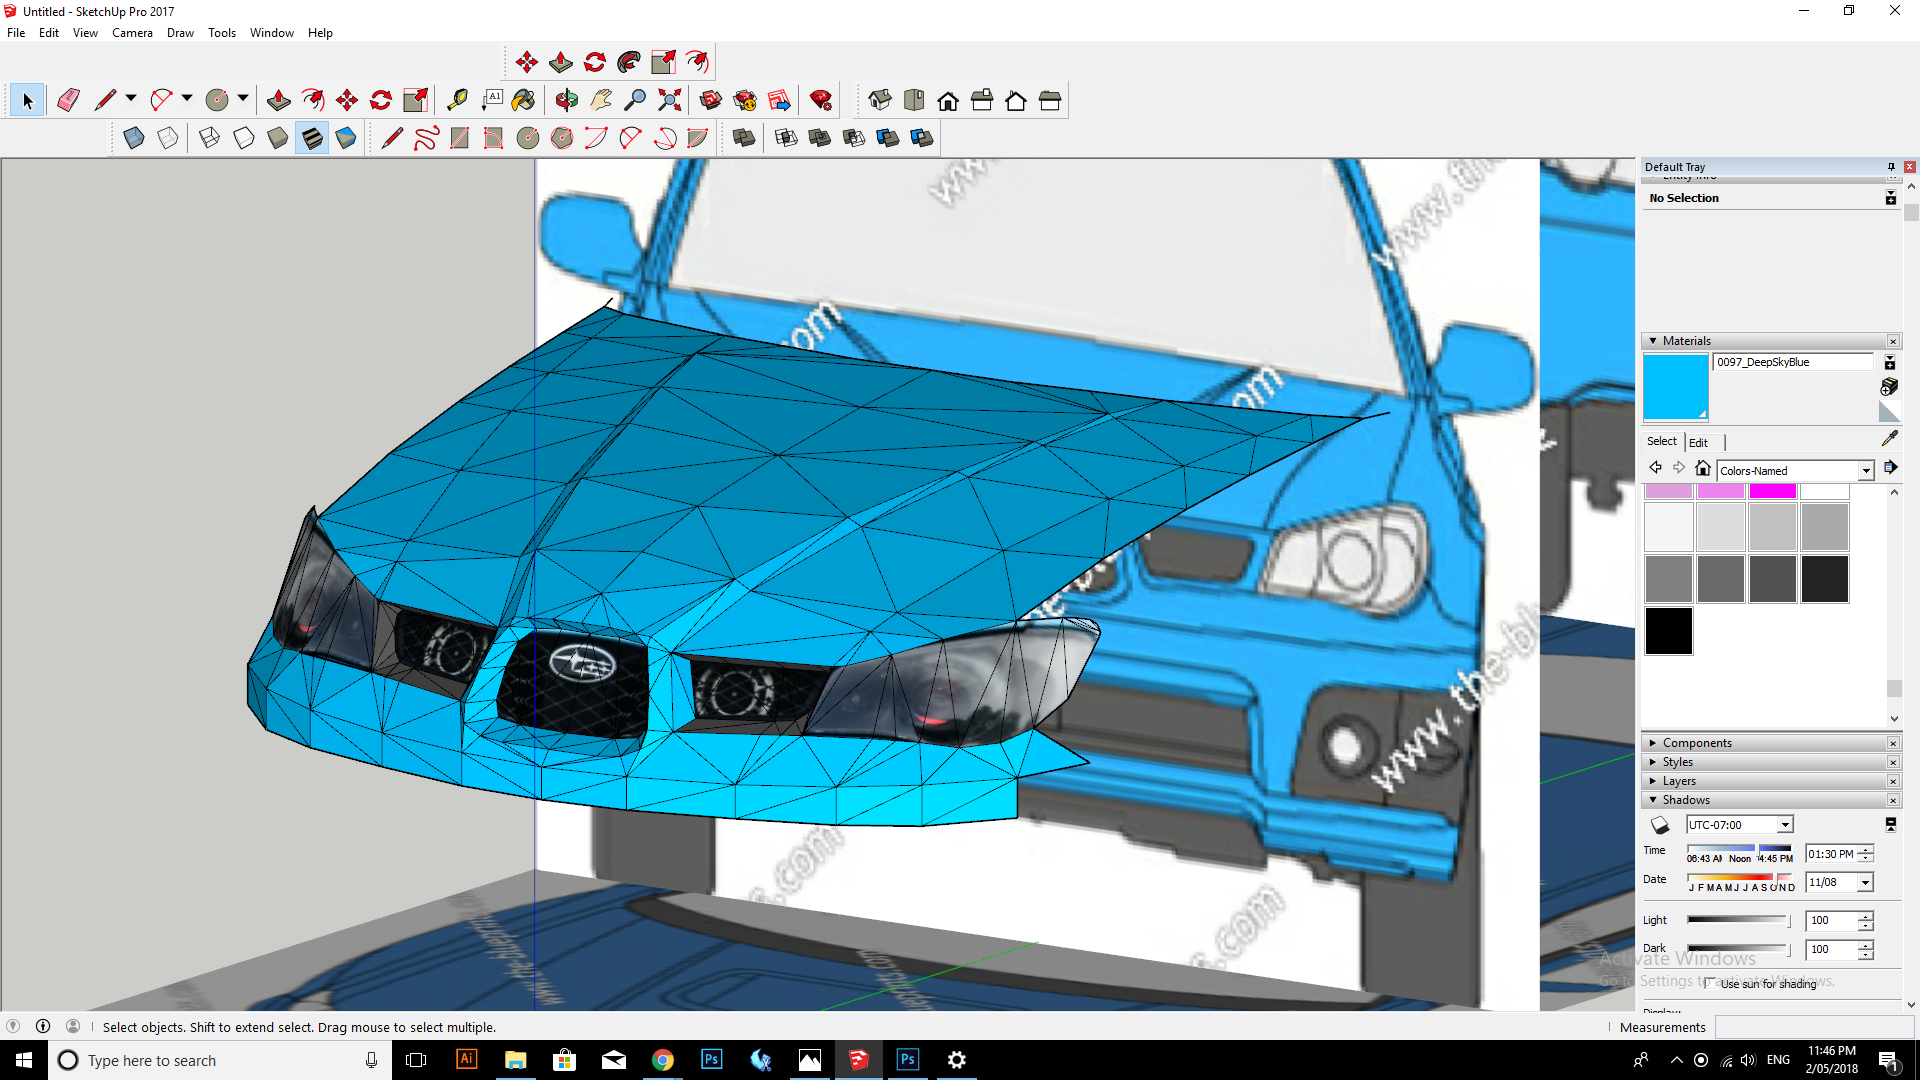Click the Zoom Extents icon
Image resolution: width=1920 pixels, height=1080 pixels.
(670, 100)
